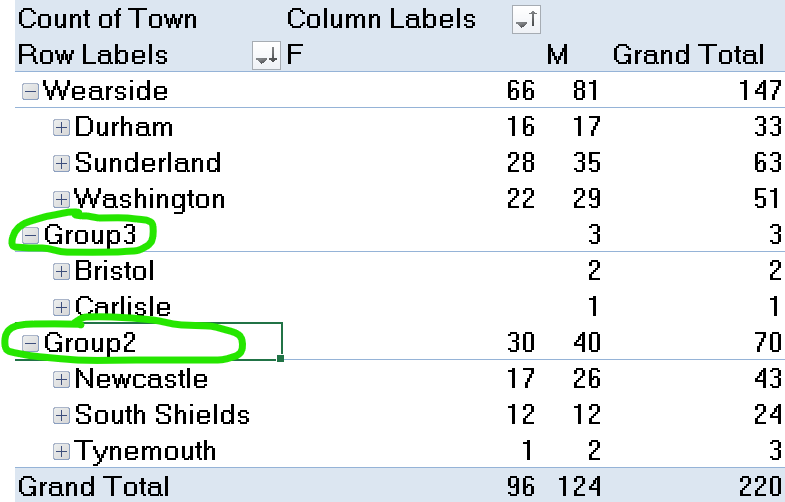785x502 pixels.
Task: Open the Column Labels sort filter dropdown
Action: pyautogui.click(x=526, y=20)
